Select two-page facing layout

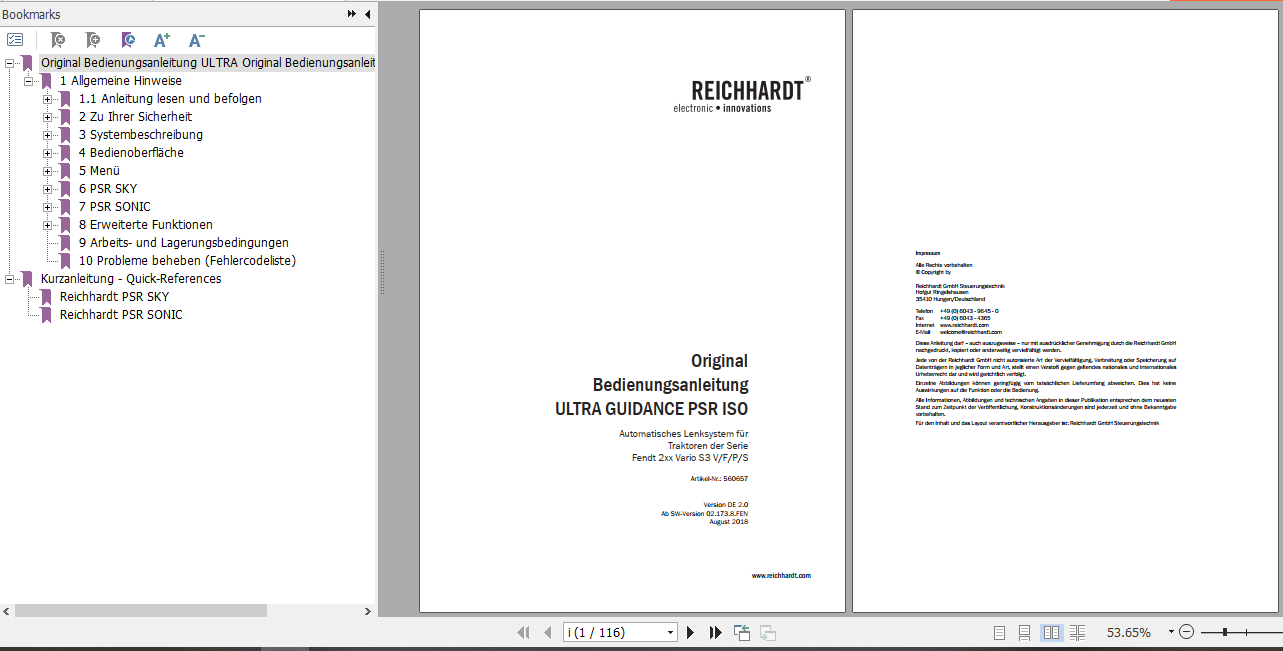(x=1051, y=632)
